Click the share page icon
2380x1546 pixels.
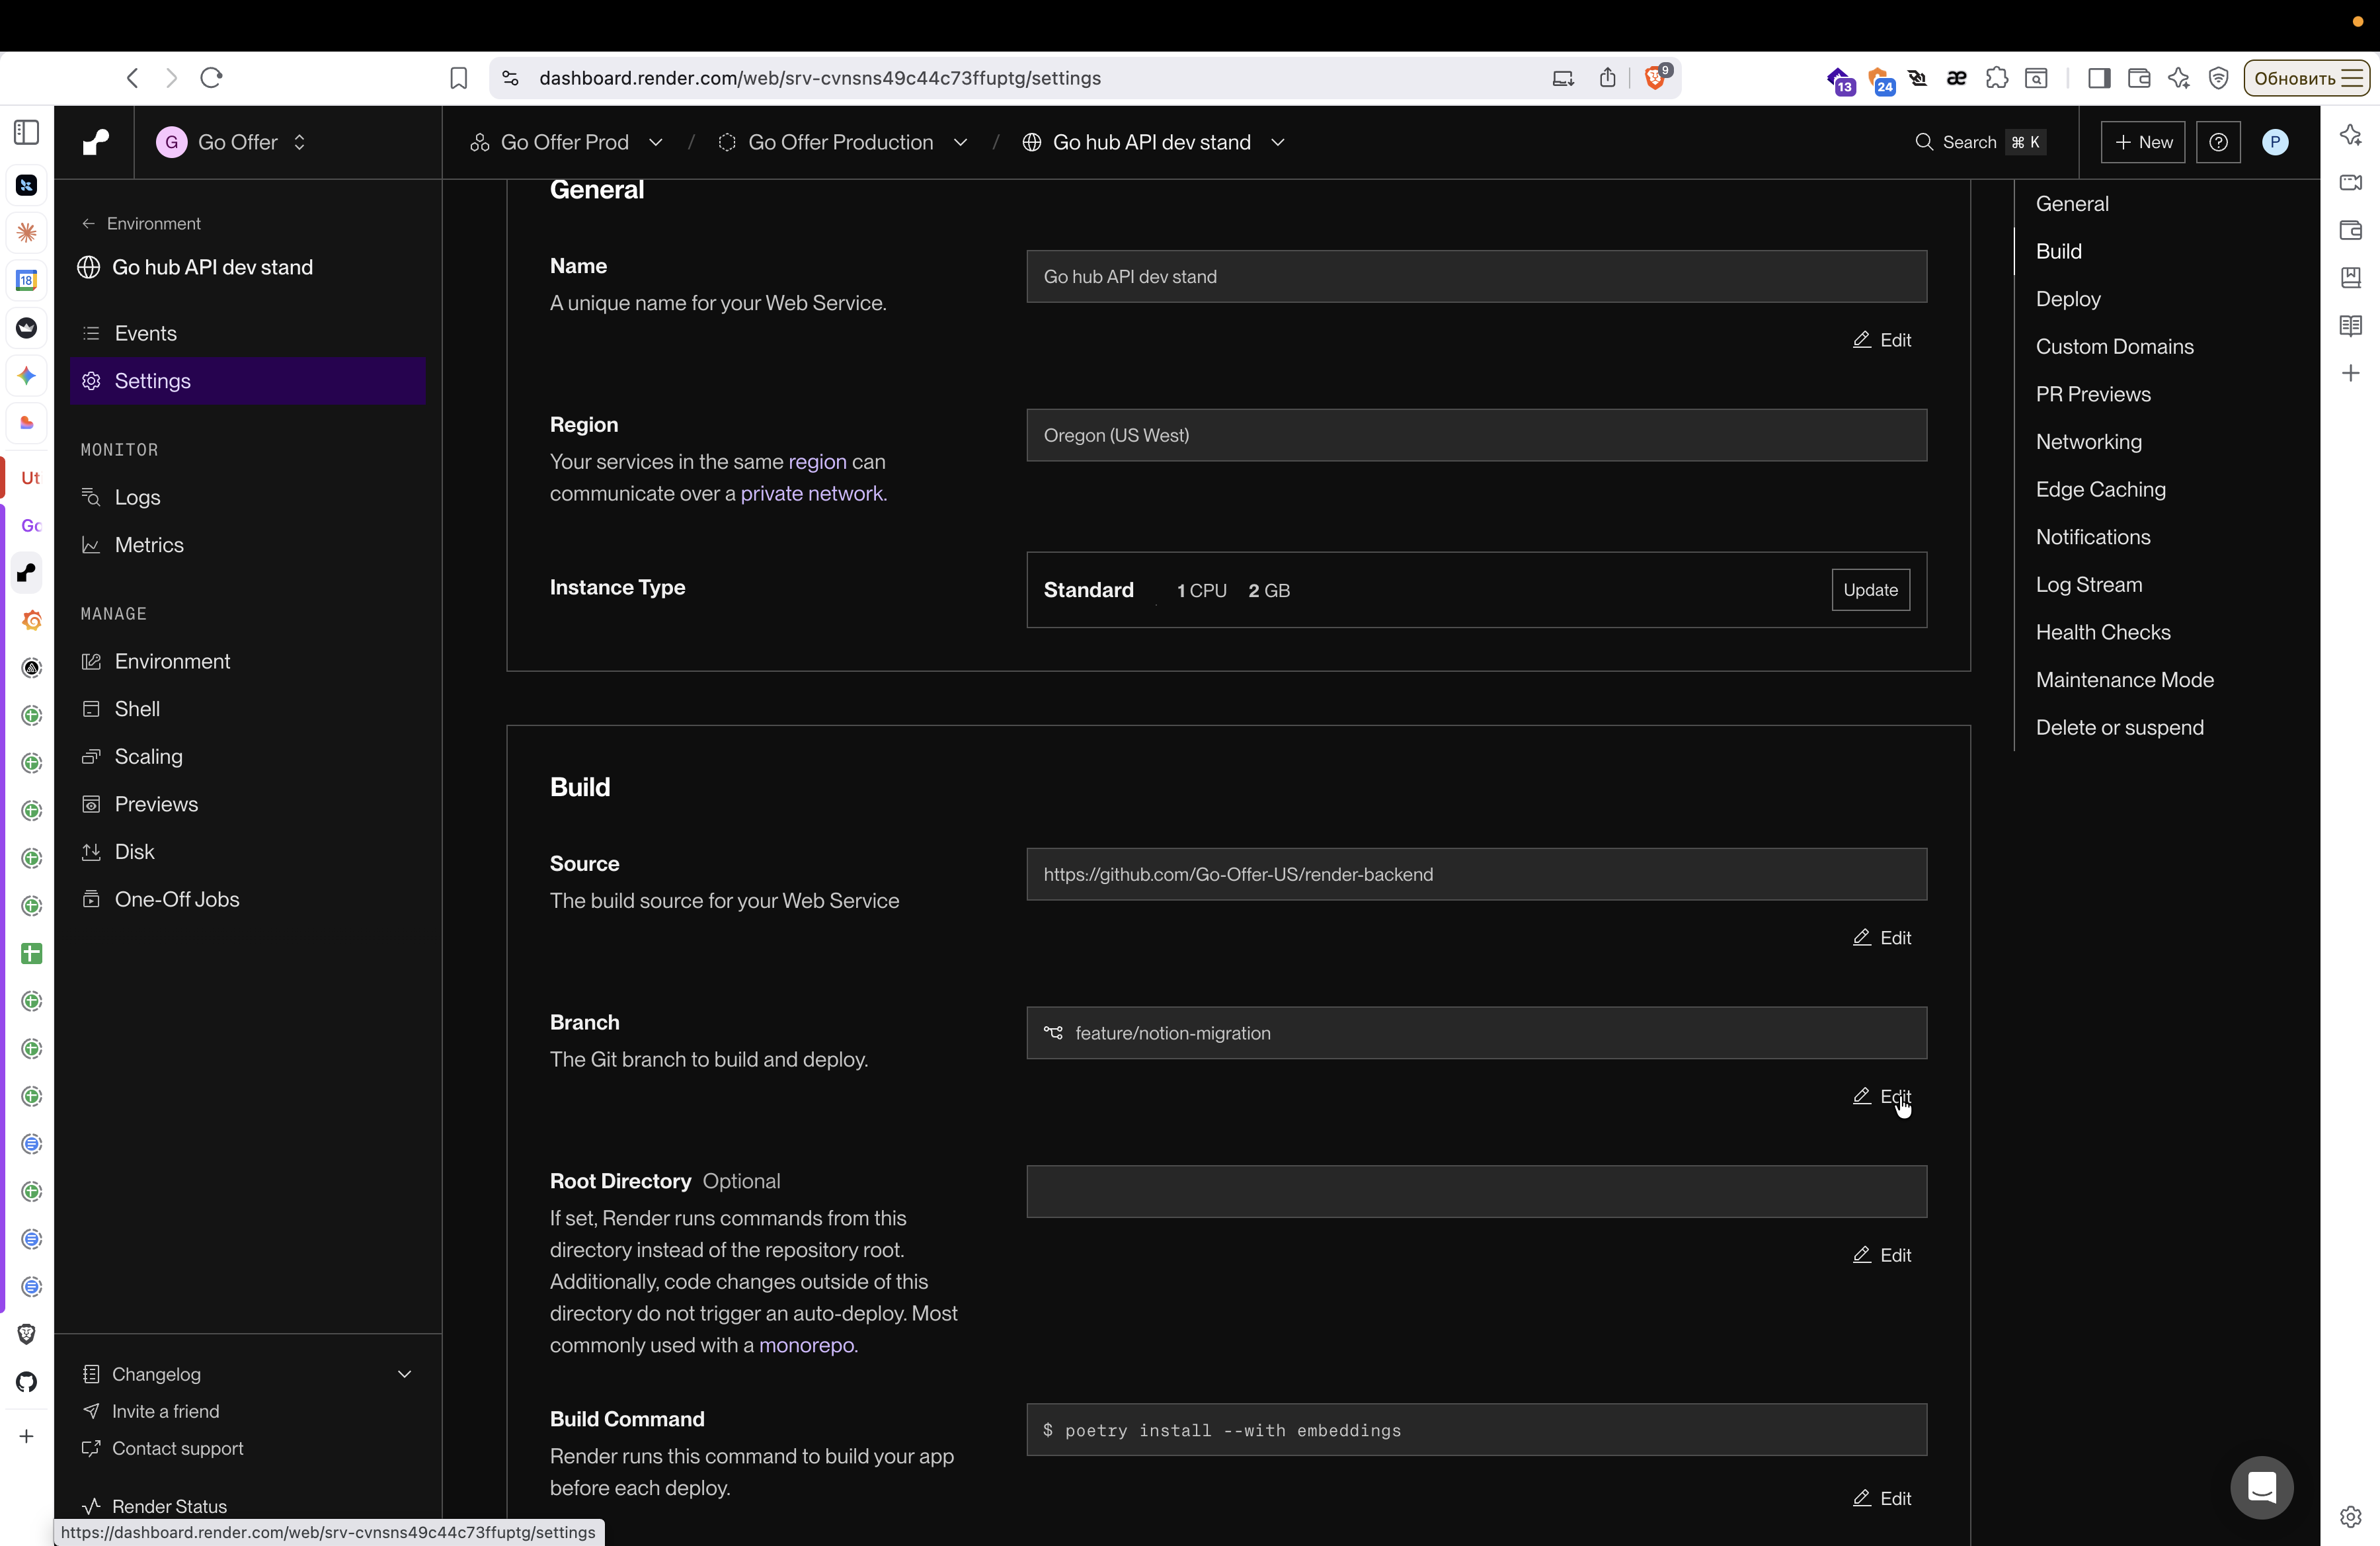point(1607,78)
